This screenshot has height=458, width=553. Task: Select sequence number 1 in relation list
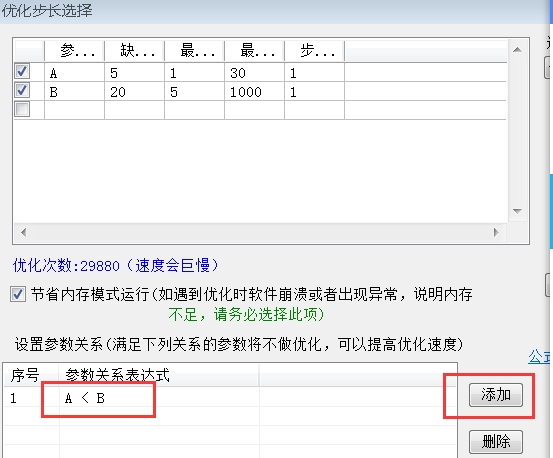[x=13, y=398]
